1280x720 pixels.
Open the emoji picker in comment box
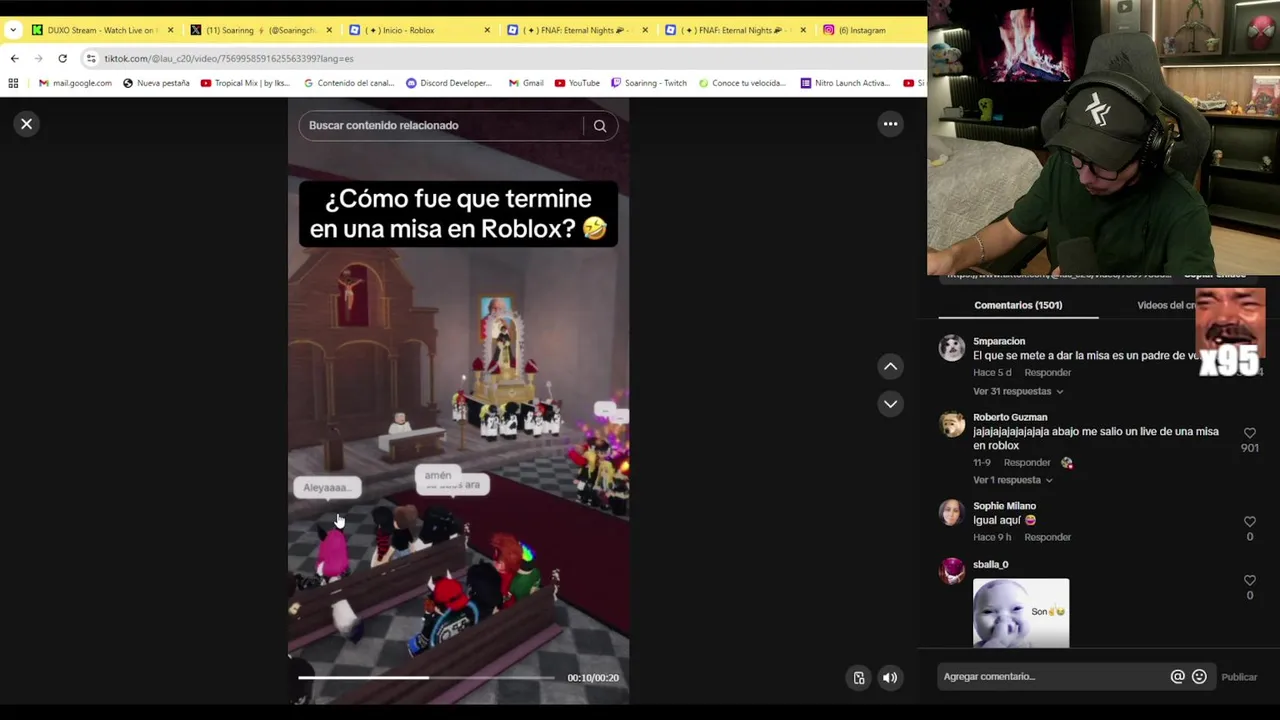coord(1199,677)
